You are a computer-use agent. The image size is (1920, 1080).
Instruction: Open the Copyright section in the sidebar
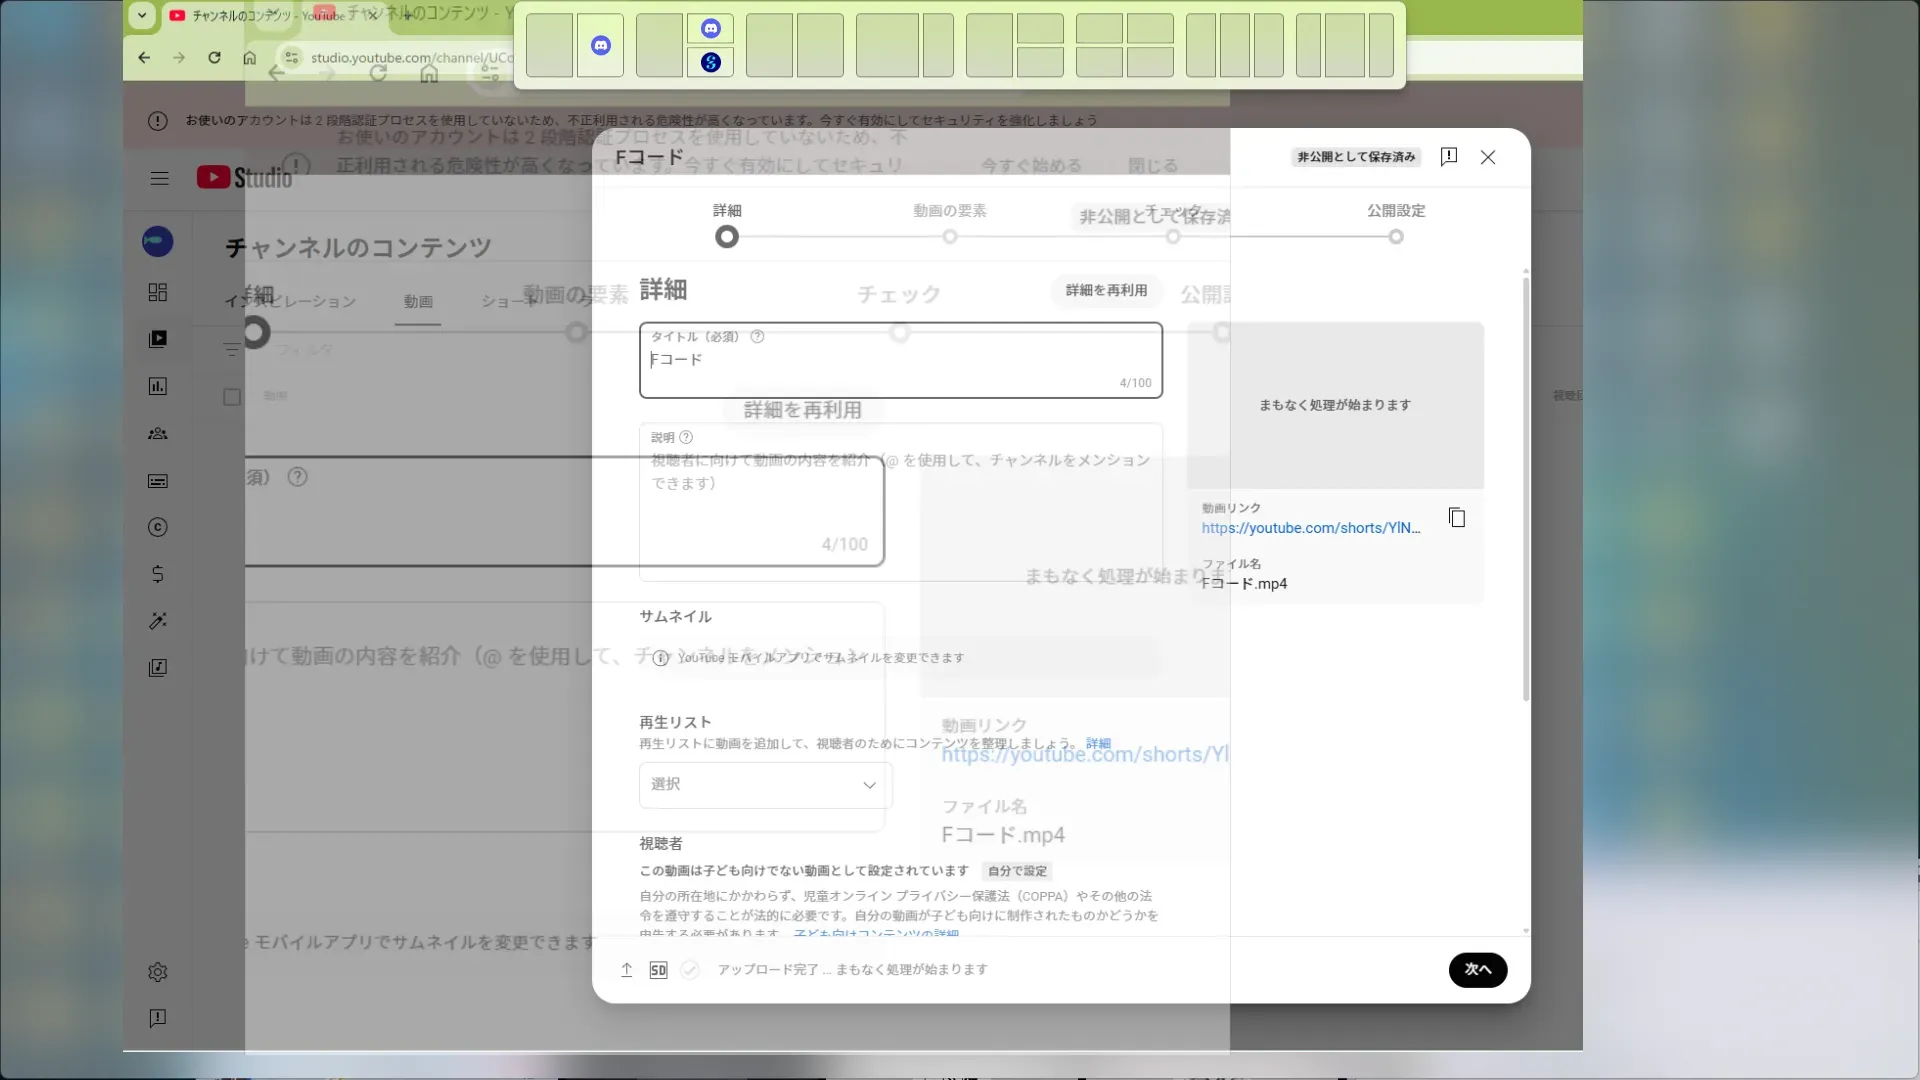(x=158, y=527)
